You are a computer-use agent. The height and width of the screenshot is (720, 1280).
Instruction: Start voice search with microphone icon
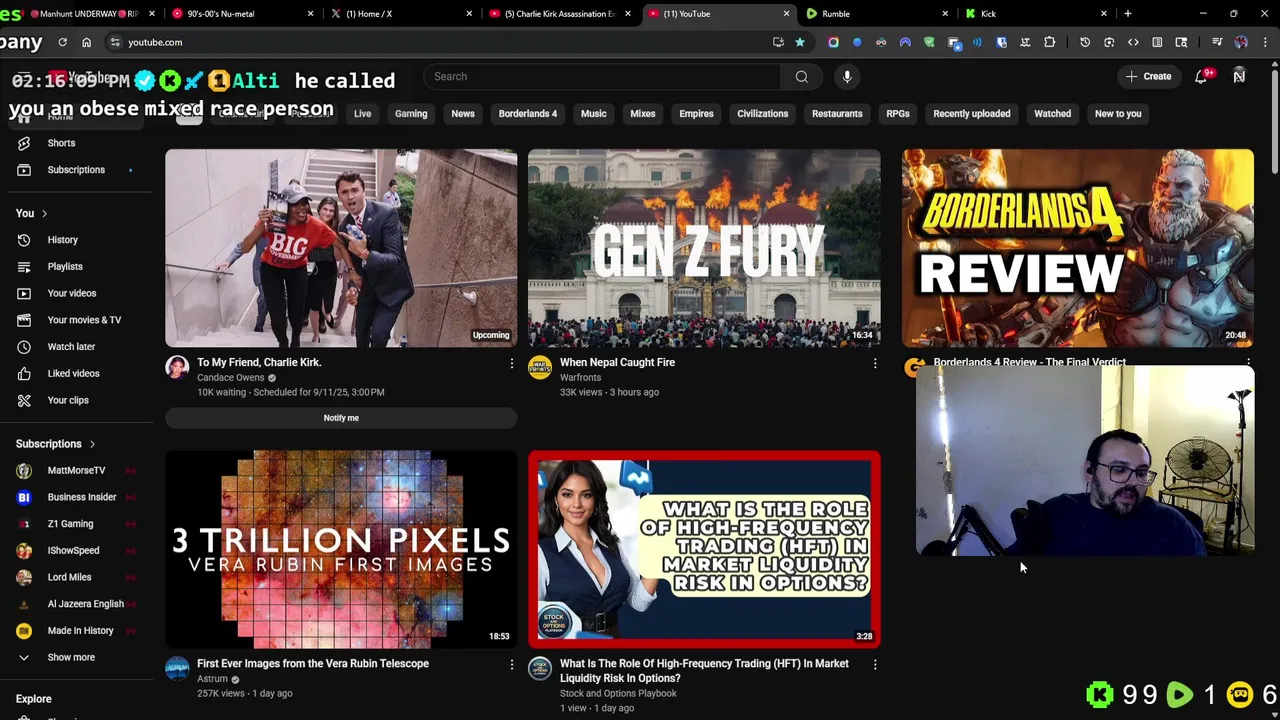[847, 77]
